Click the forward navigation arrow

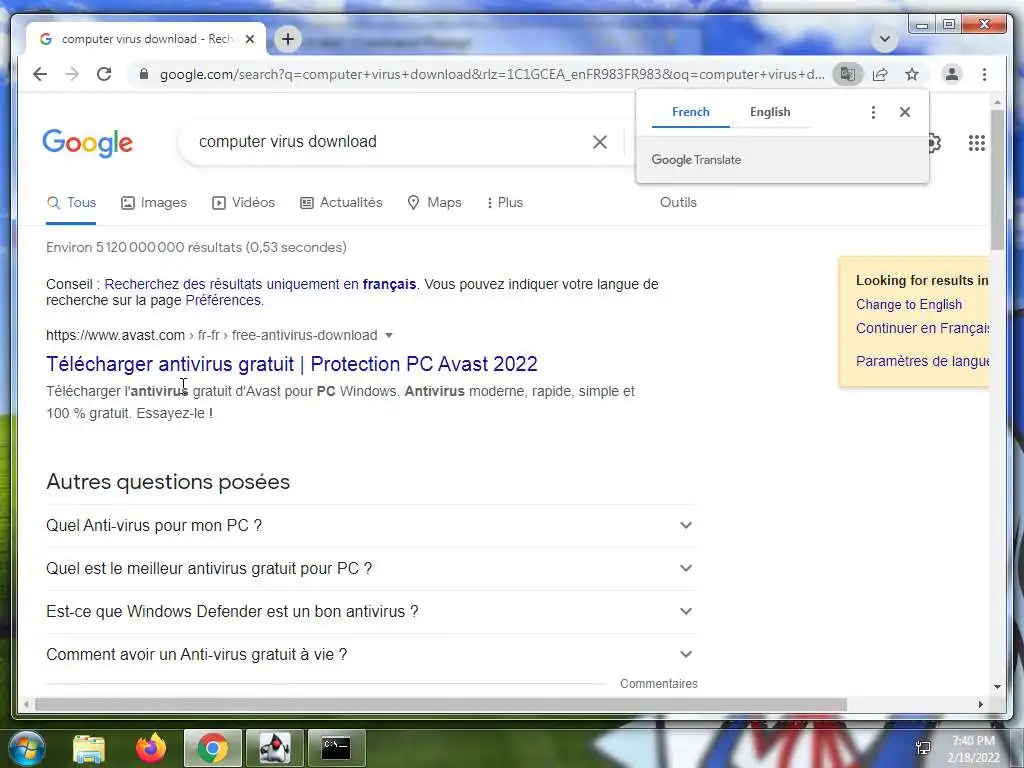click(x=72, y=74)
